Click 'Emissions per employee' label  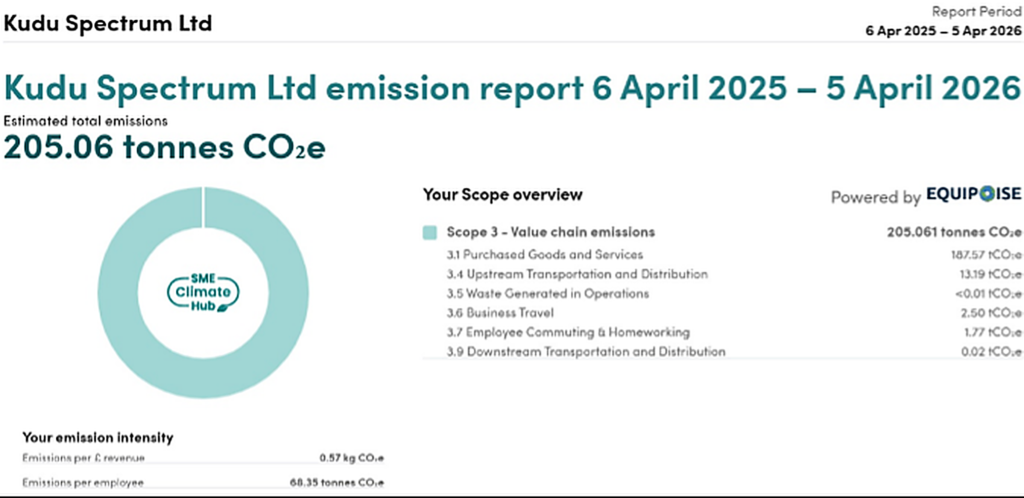click(83, 483)
